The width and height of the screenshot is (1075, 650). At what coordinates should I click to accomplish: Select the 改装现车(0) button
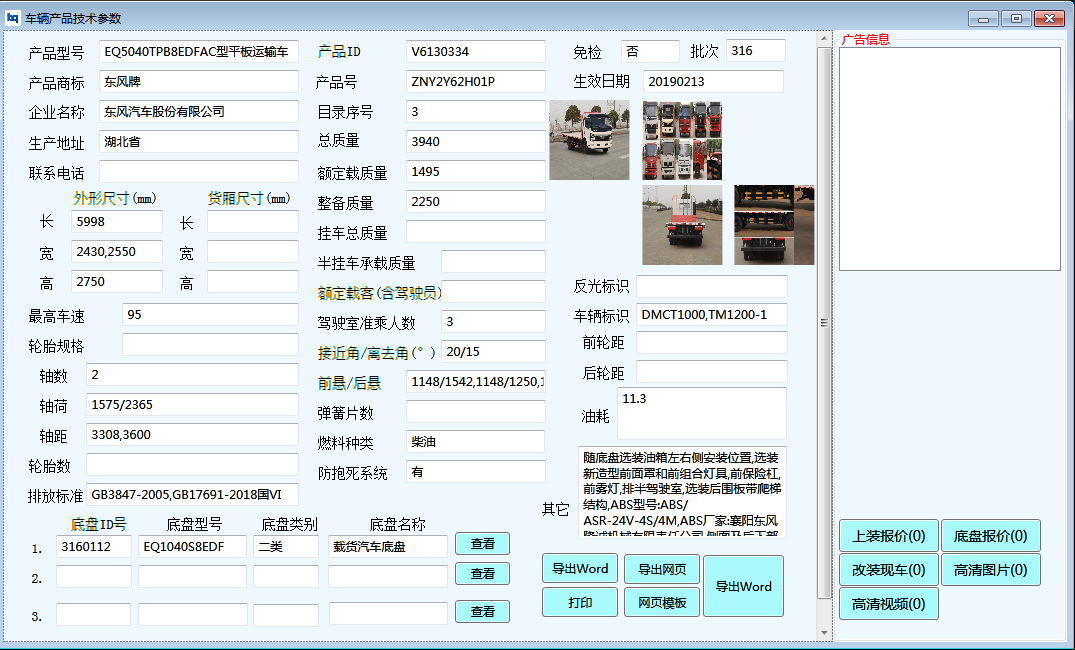(x=888, y=570)
